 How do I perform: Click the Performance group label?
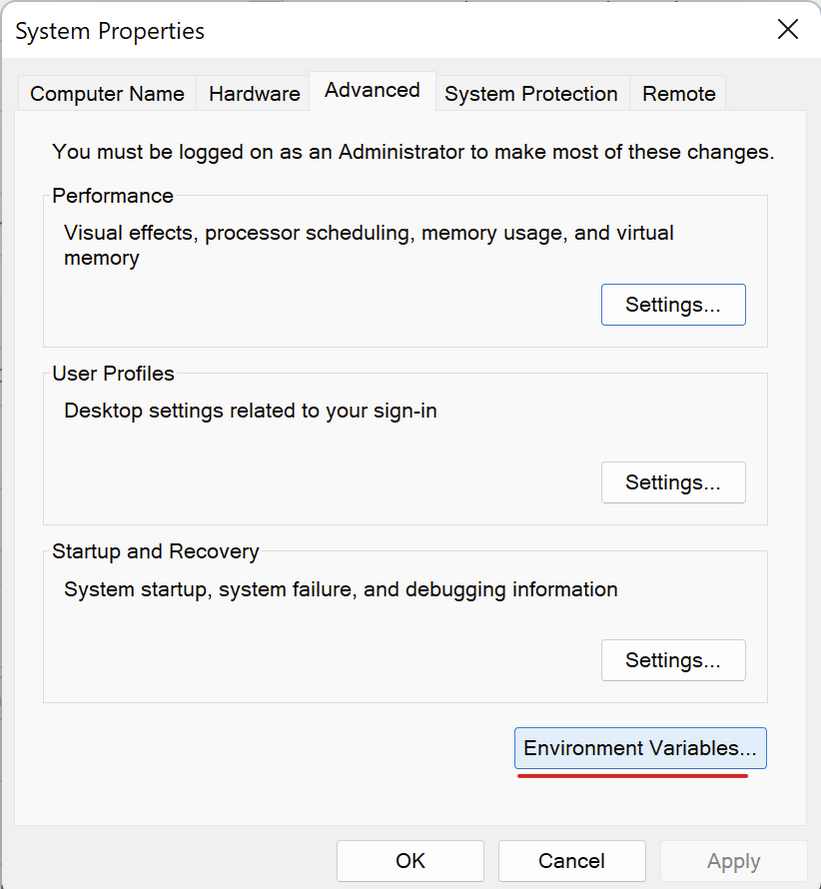coord(113,196)
